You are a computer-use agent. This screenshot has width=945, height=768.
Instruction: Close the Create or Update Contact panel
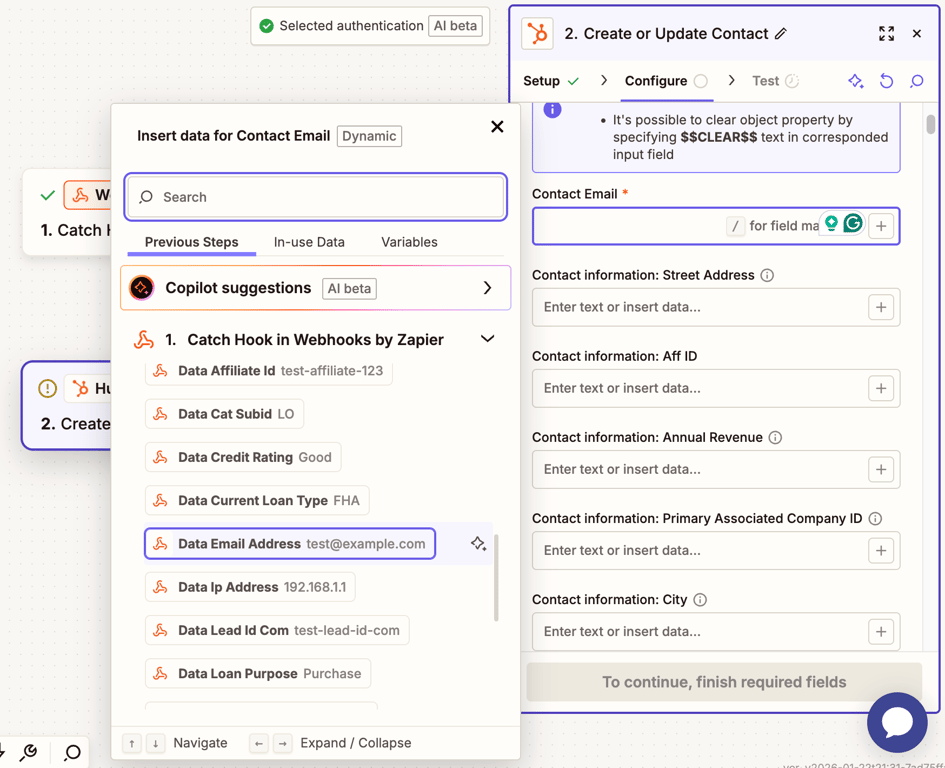click(917, 34)
